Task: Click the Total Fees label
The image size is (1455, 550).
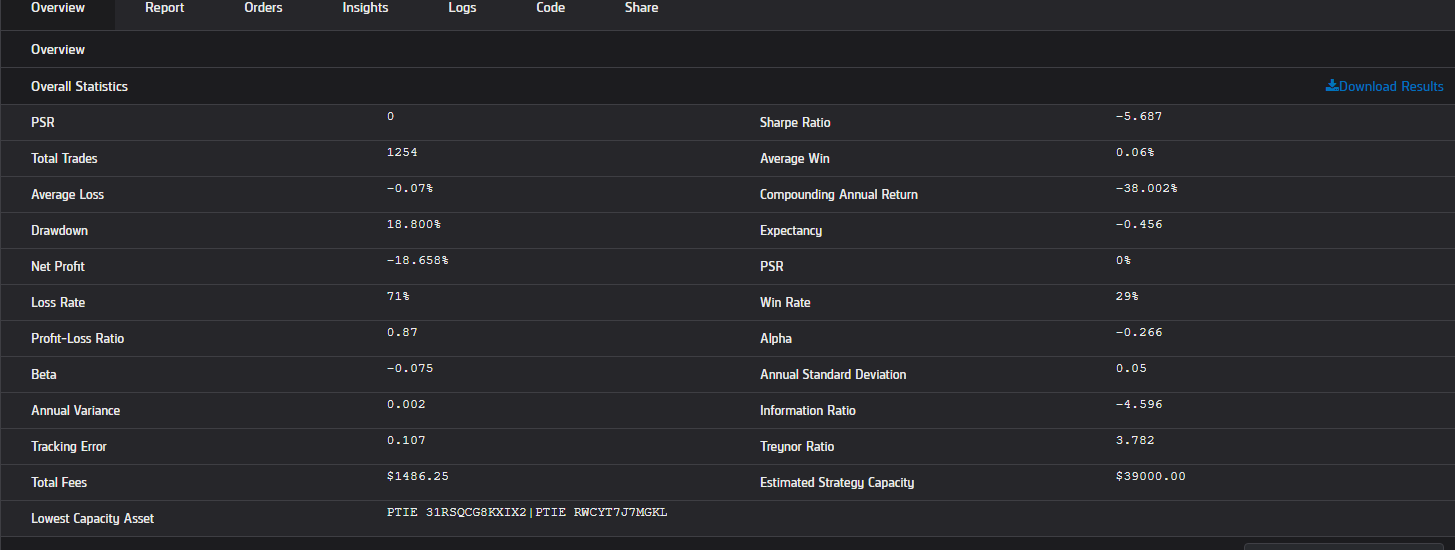Action: (59, 483)
